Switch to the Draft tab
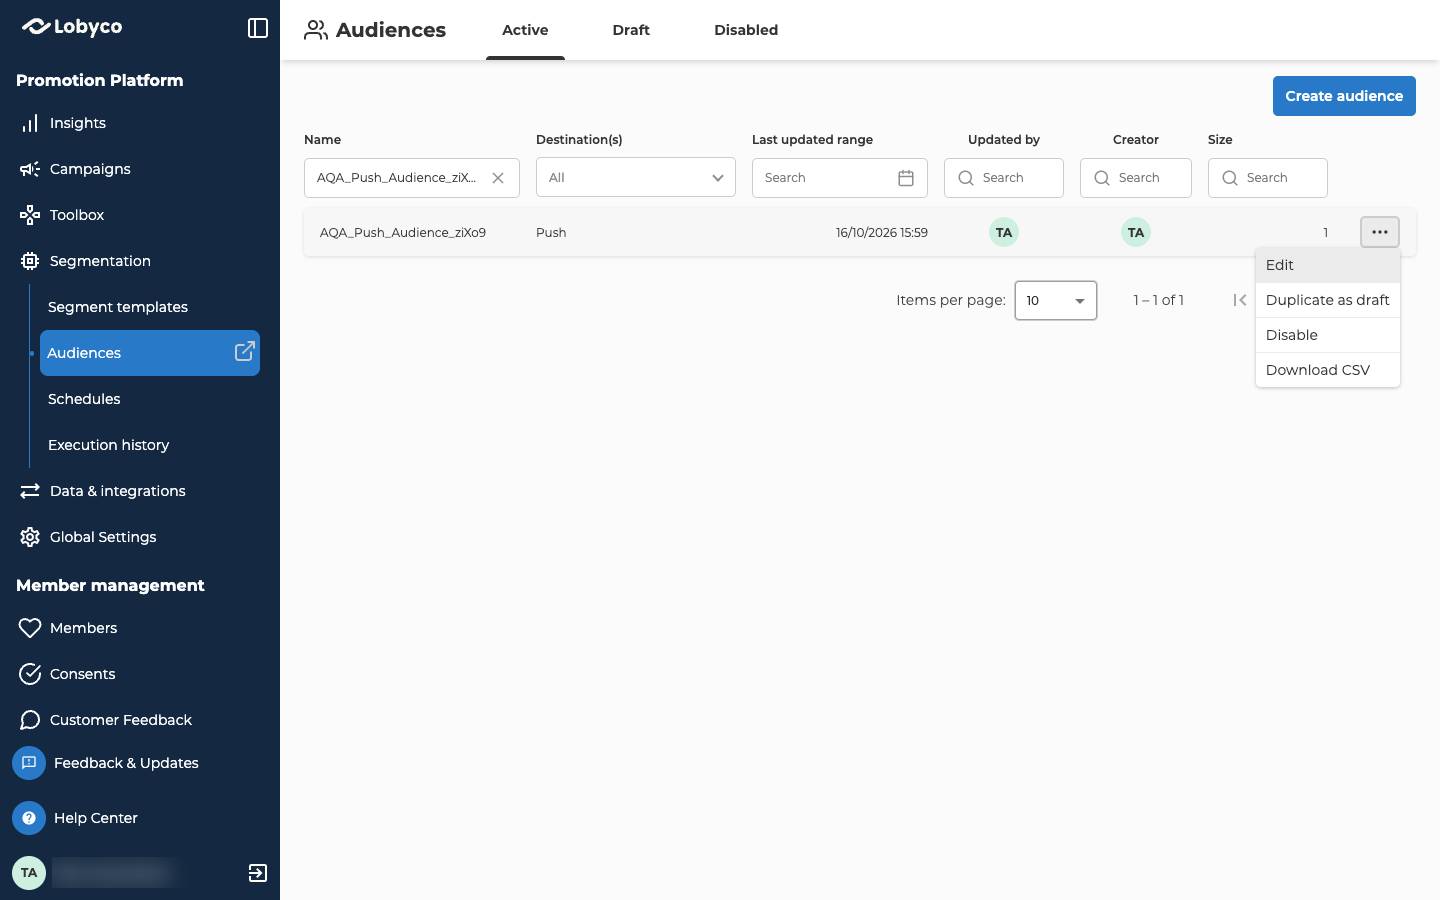The height and width of the screenshot is (900, 1440). (631, 30)
